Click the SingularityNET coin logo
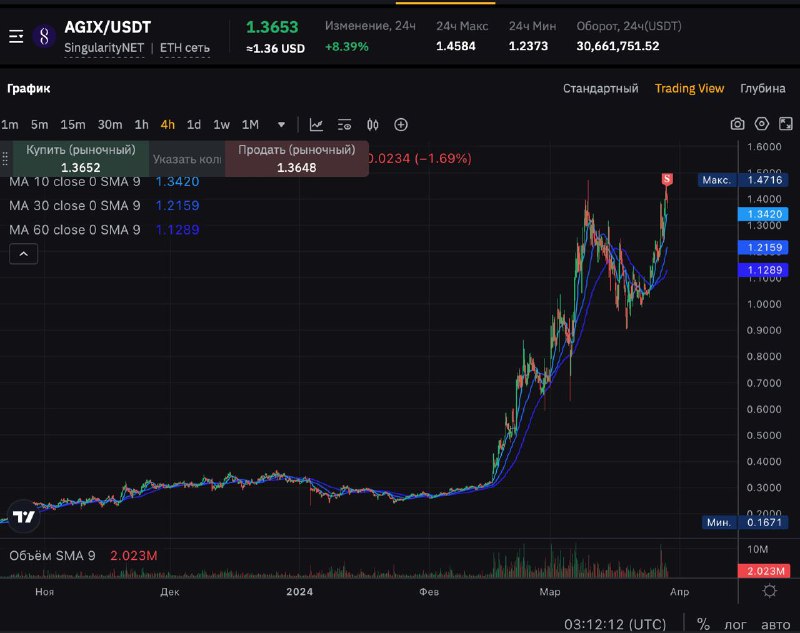Screen dimensions: 800x633 coord(44,36)
